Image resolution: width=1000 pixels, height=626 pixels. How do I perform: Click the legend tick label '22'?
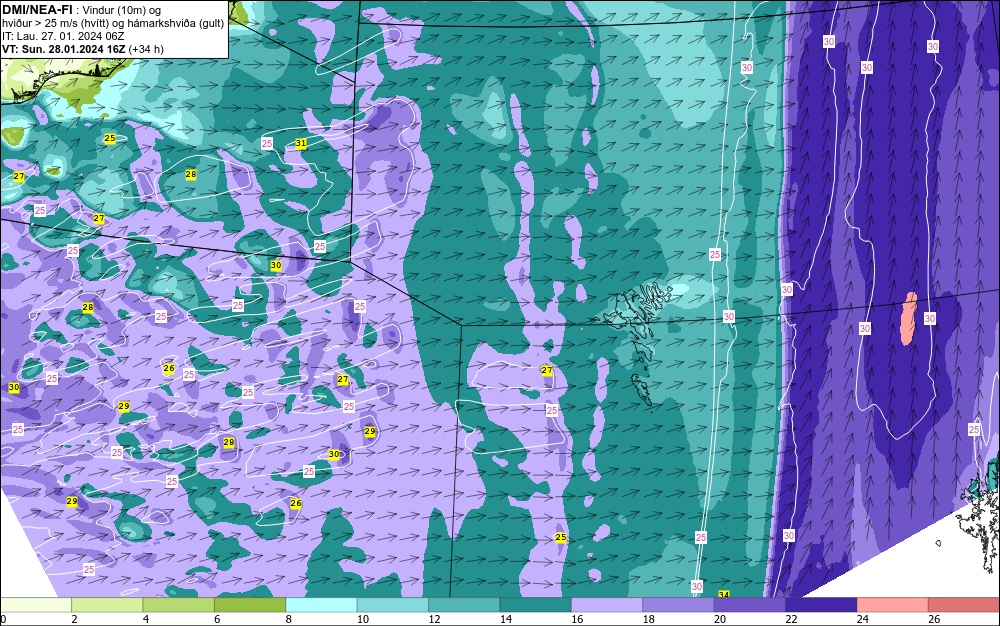(791, 619)
